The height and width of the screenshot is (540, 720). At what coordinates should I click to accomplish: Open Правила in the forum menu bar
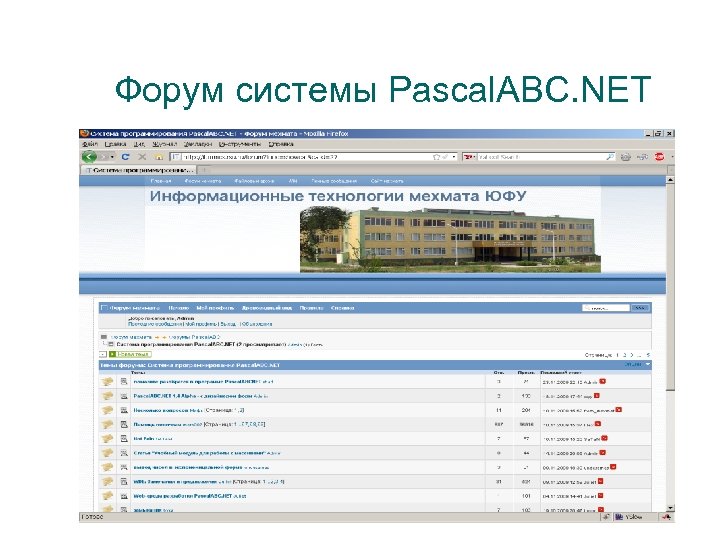tap(312, 308)
